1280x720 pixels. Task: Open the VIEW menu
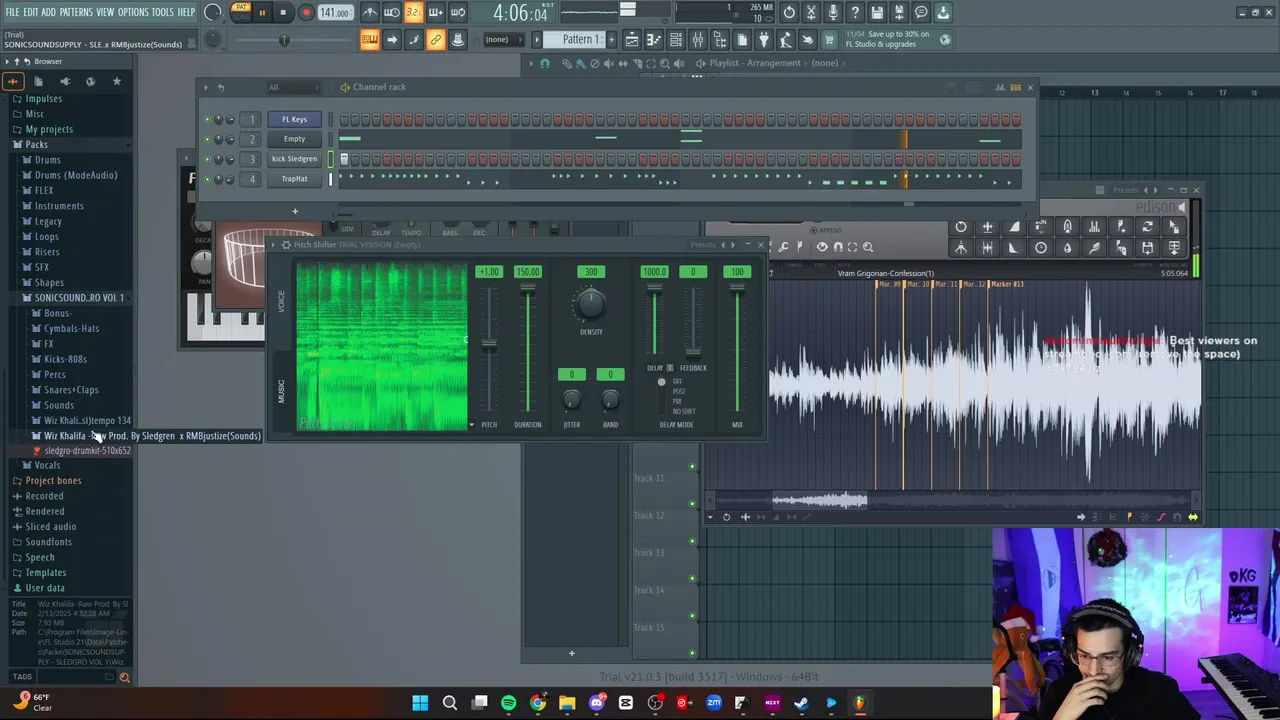tap(105, 12)
